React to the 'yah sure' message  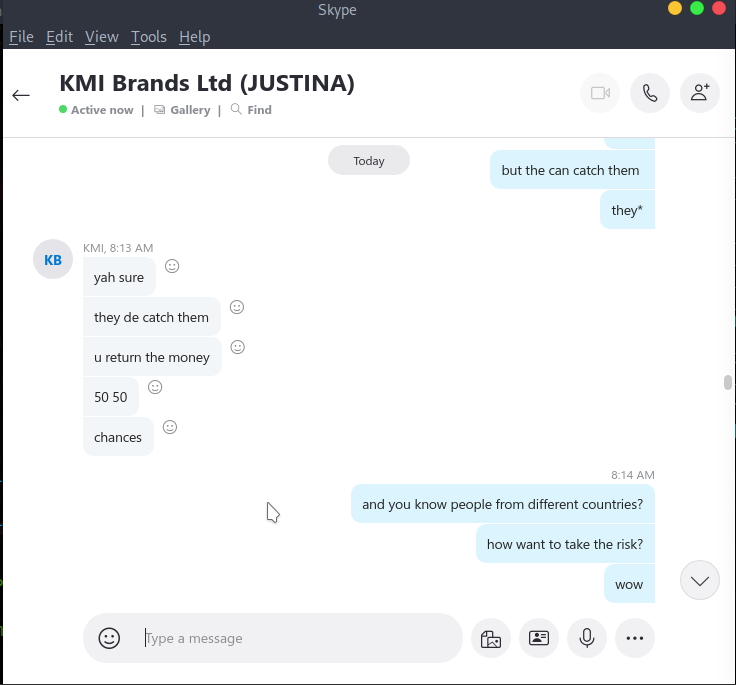[x=172, y=266]
